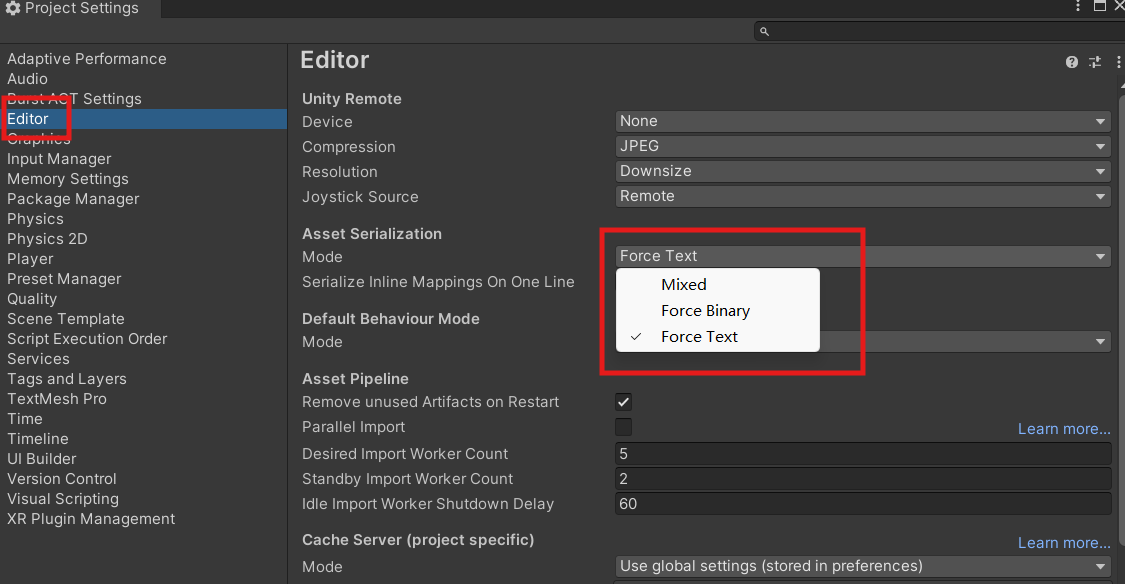This screenshot has width=1125, height=584.
Task: Click the settings search field
Action: (x=940, y=32)
